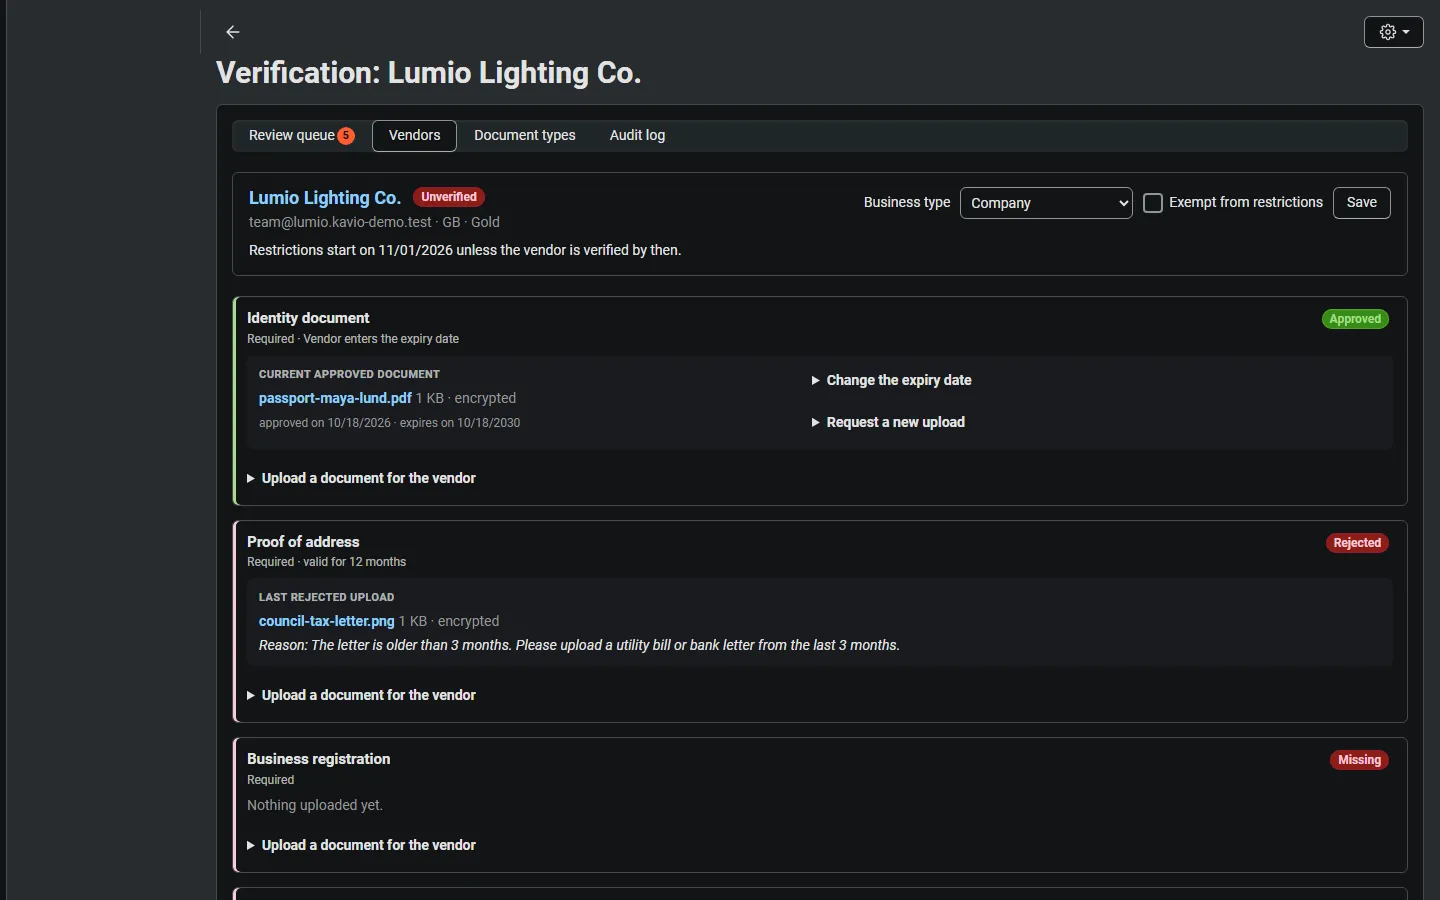Viewport: 1440px width, 900px height.
Task: Expand Request a new upload
Action: pyautogui.click(x=888, y=422)
